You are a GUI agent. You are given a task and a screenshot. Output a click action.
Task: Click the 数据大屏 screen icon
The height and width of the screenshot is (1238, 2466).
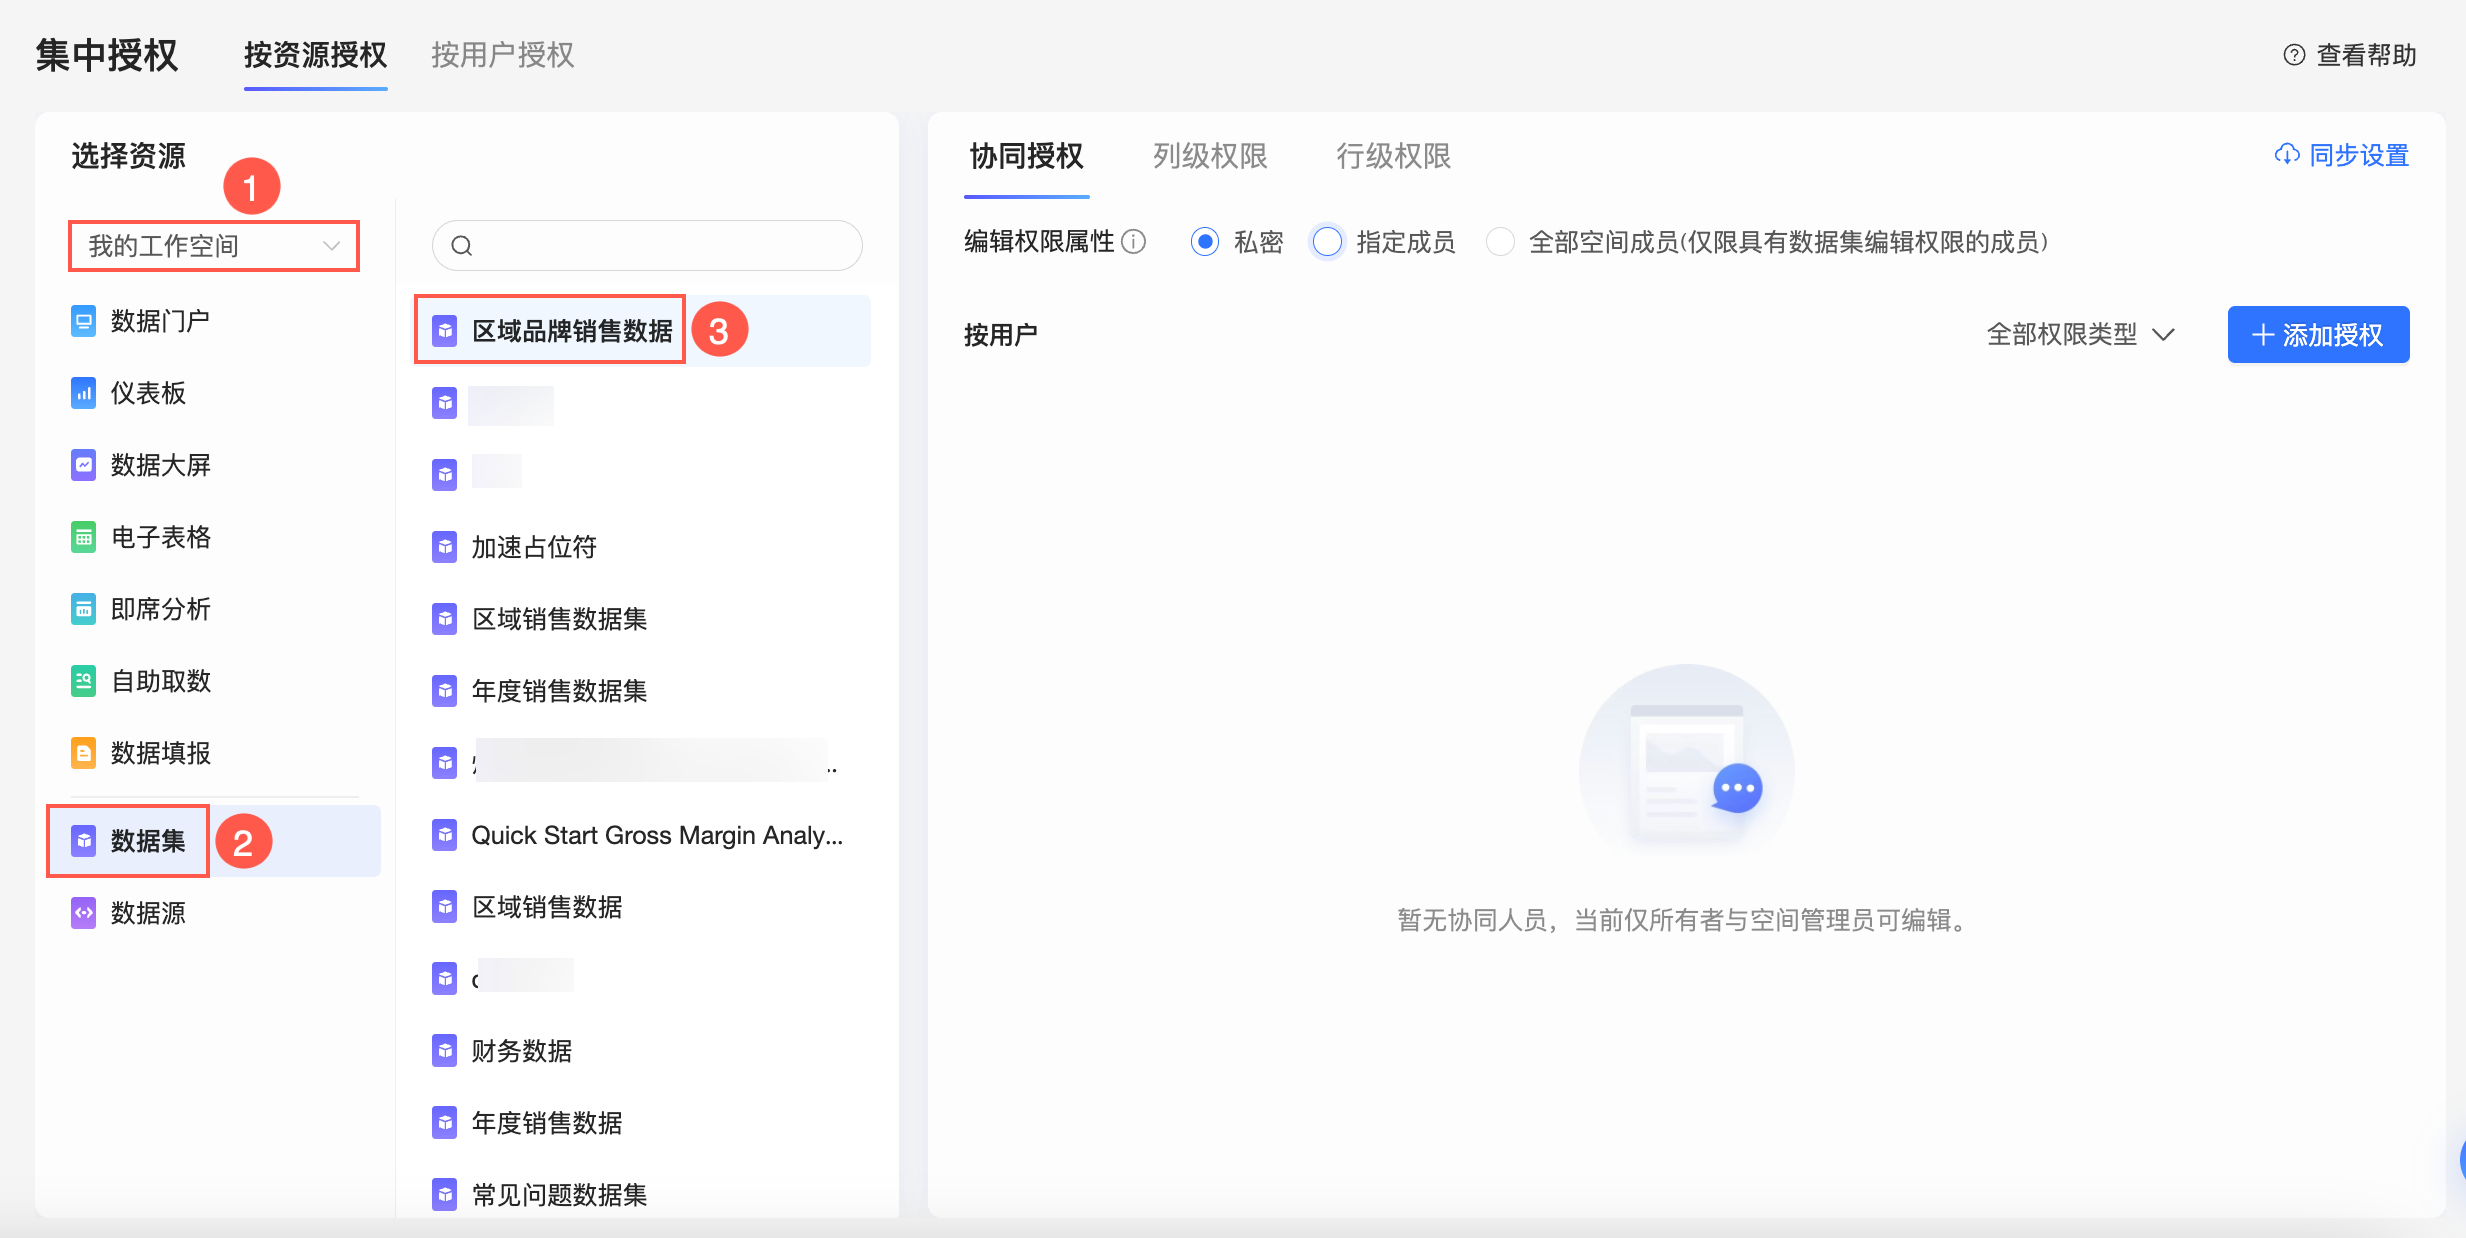pyautogui.click(x=84, y=465)
